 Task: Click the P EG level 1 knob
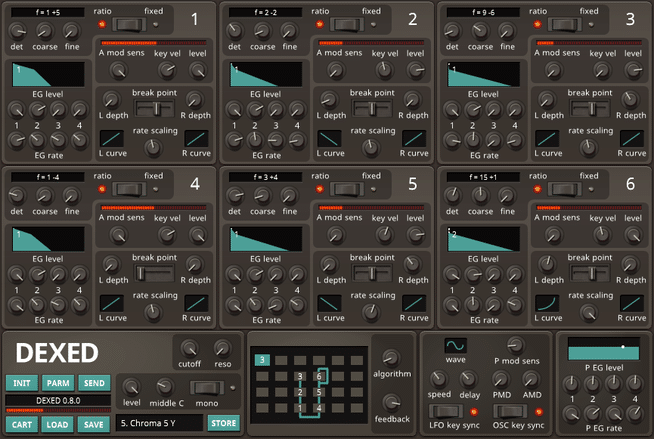[571, 383]
